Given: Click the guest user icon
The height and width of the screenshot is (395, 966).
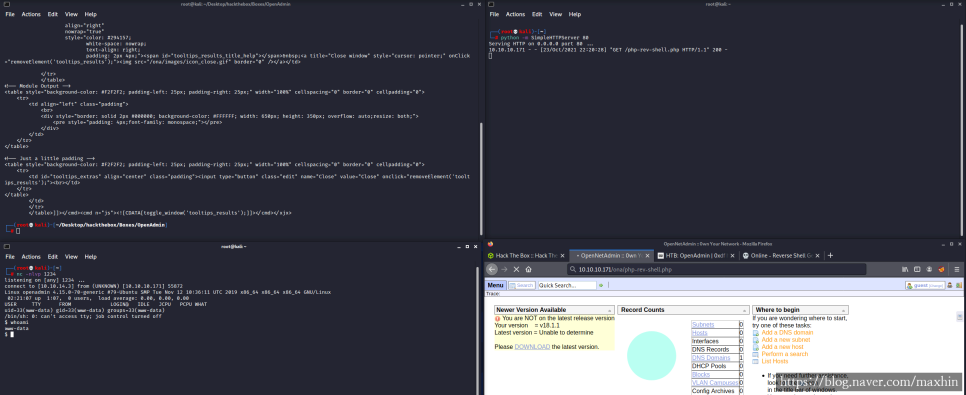Looking at the screenshot, I should pos(909,285).
